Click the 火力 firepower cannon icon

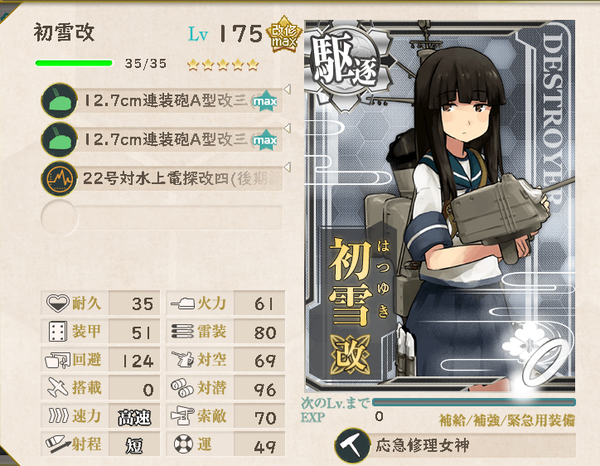pyautogui.click(x=183, y=304)
